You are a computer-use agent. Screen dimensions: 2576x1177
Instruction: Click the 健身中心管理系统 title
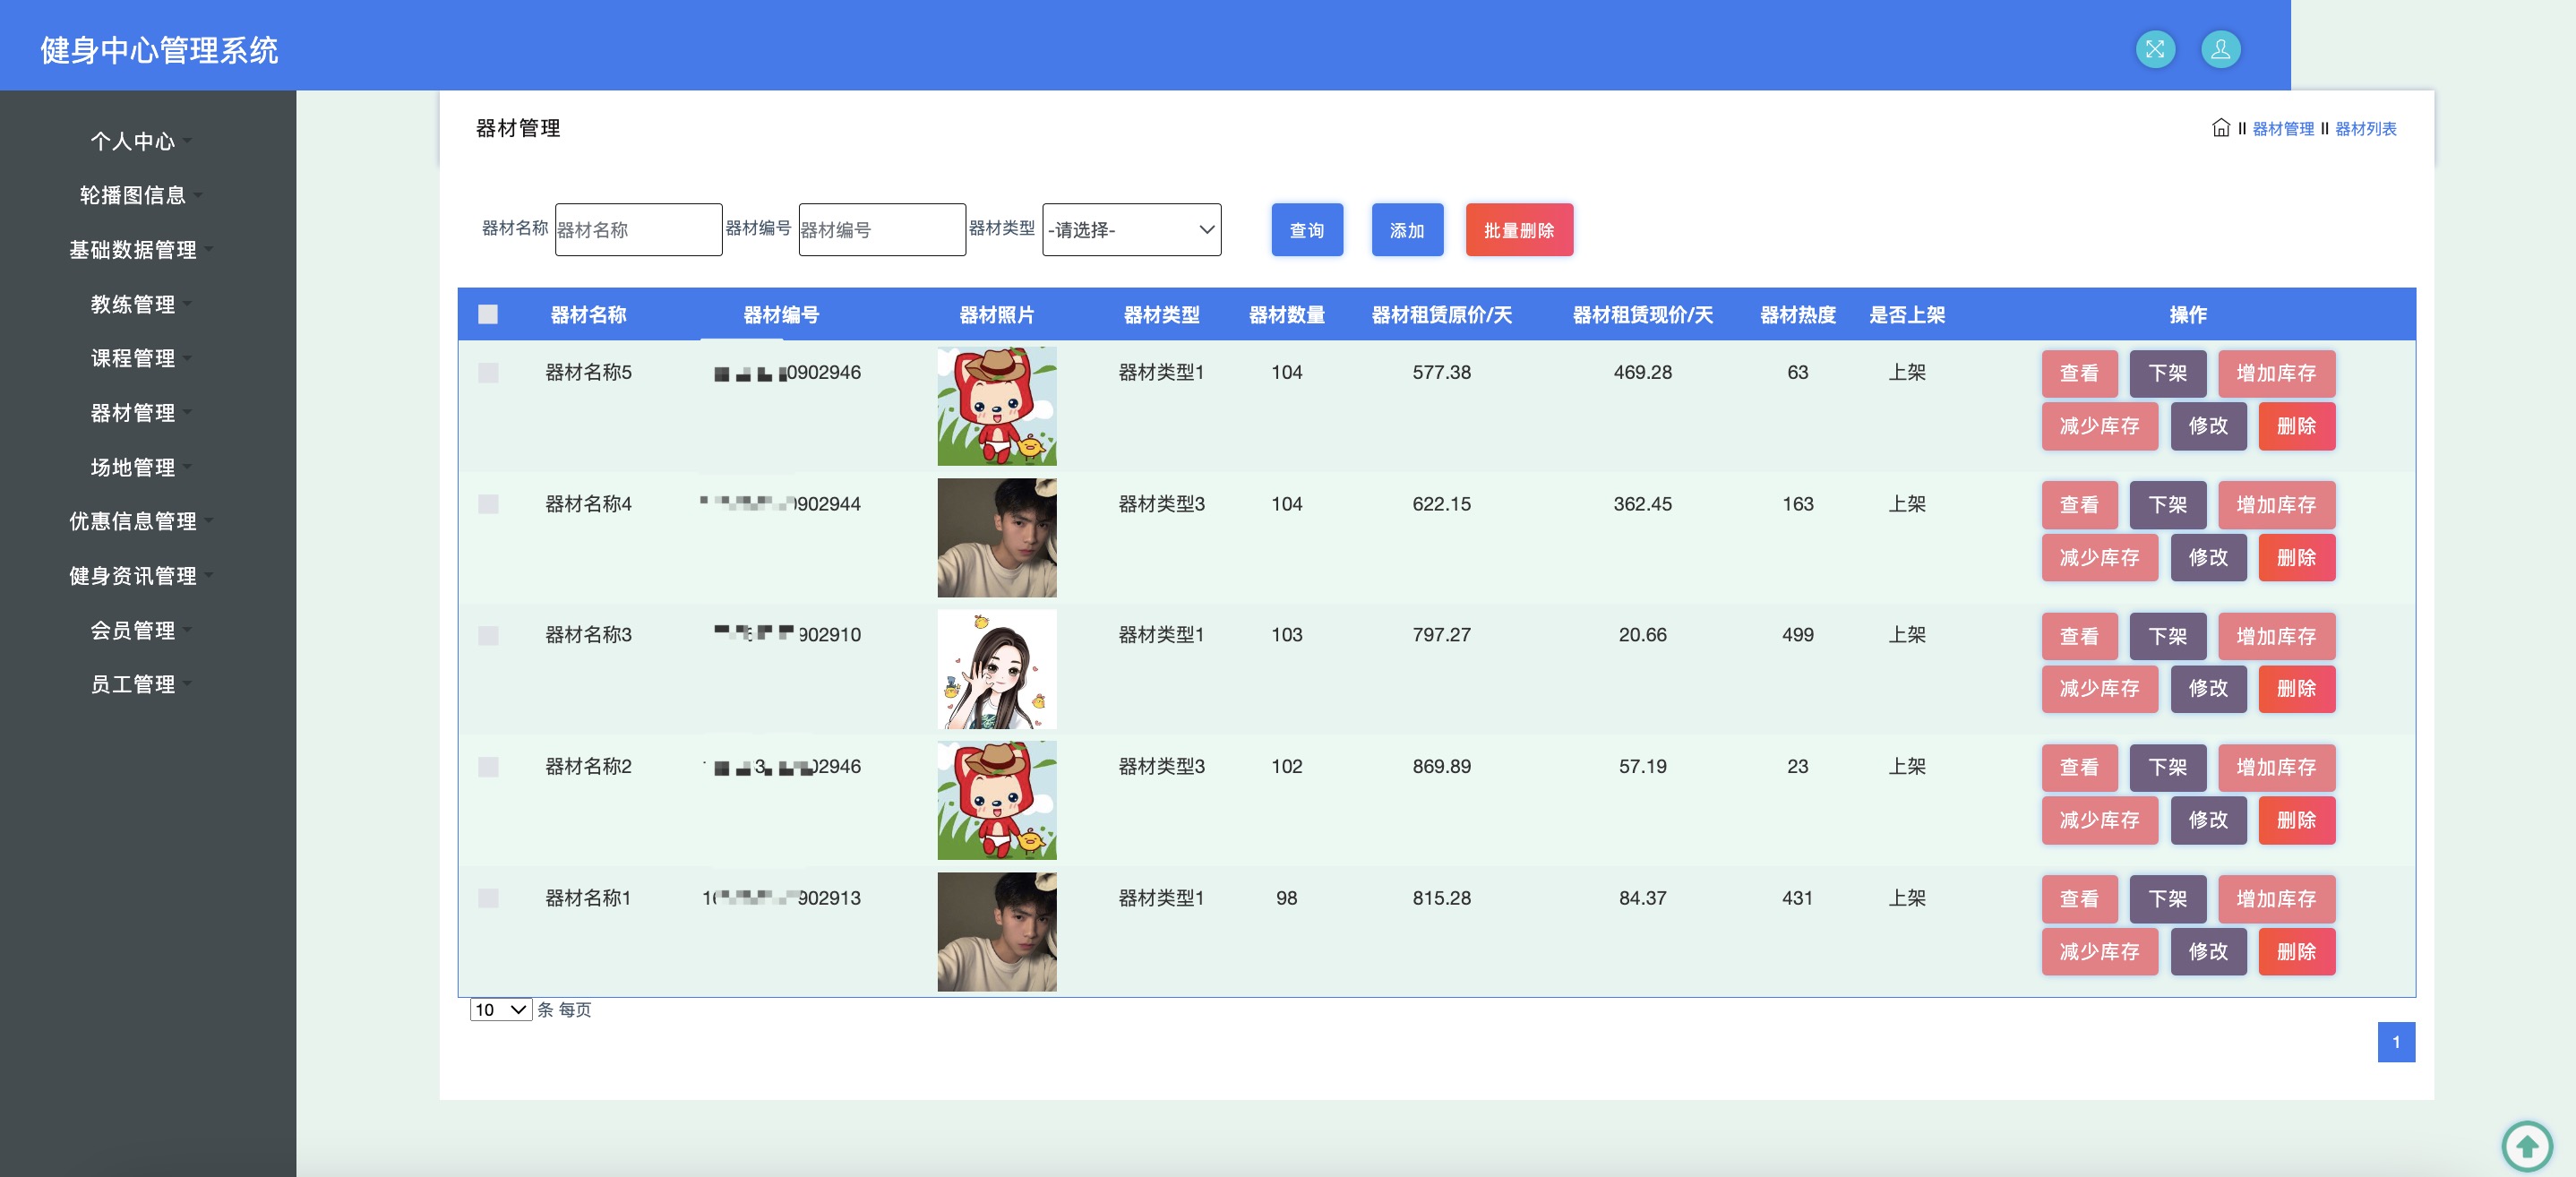coord(159,50)
